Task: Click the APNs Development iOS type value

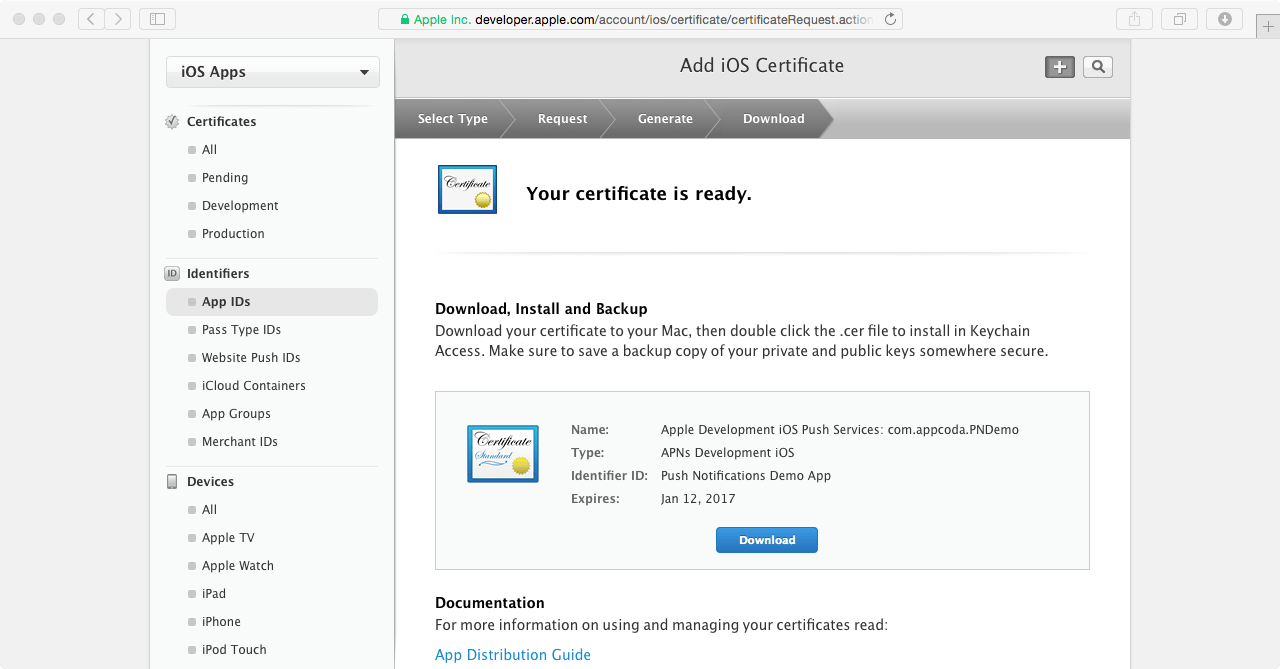Action: coord(728,453)
